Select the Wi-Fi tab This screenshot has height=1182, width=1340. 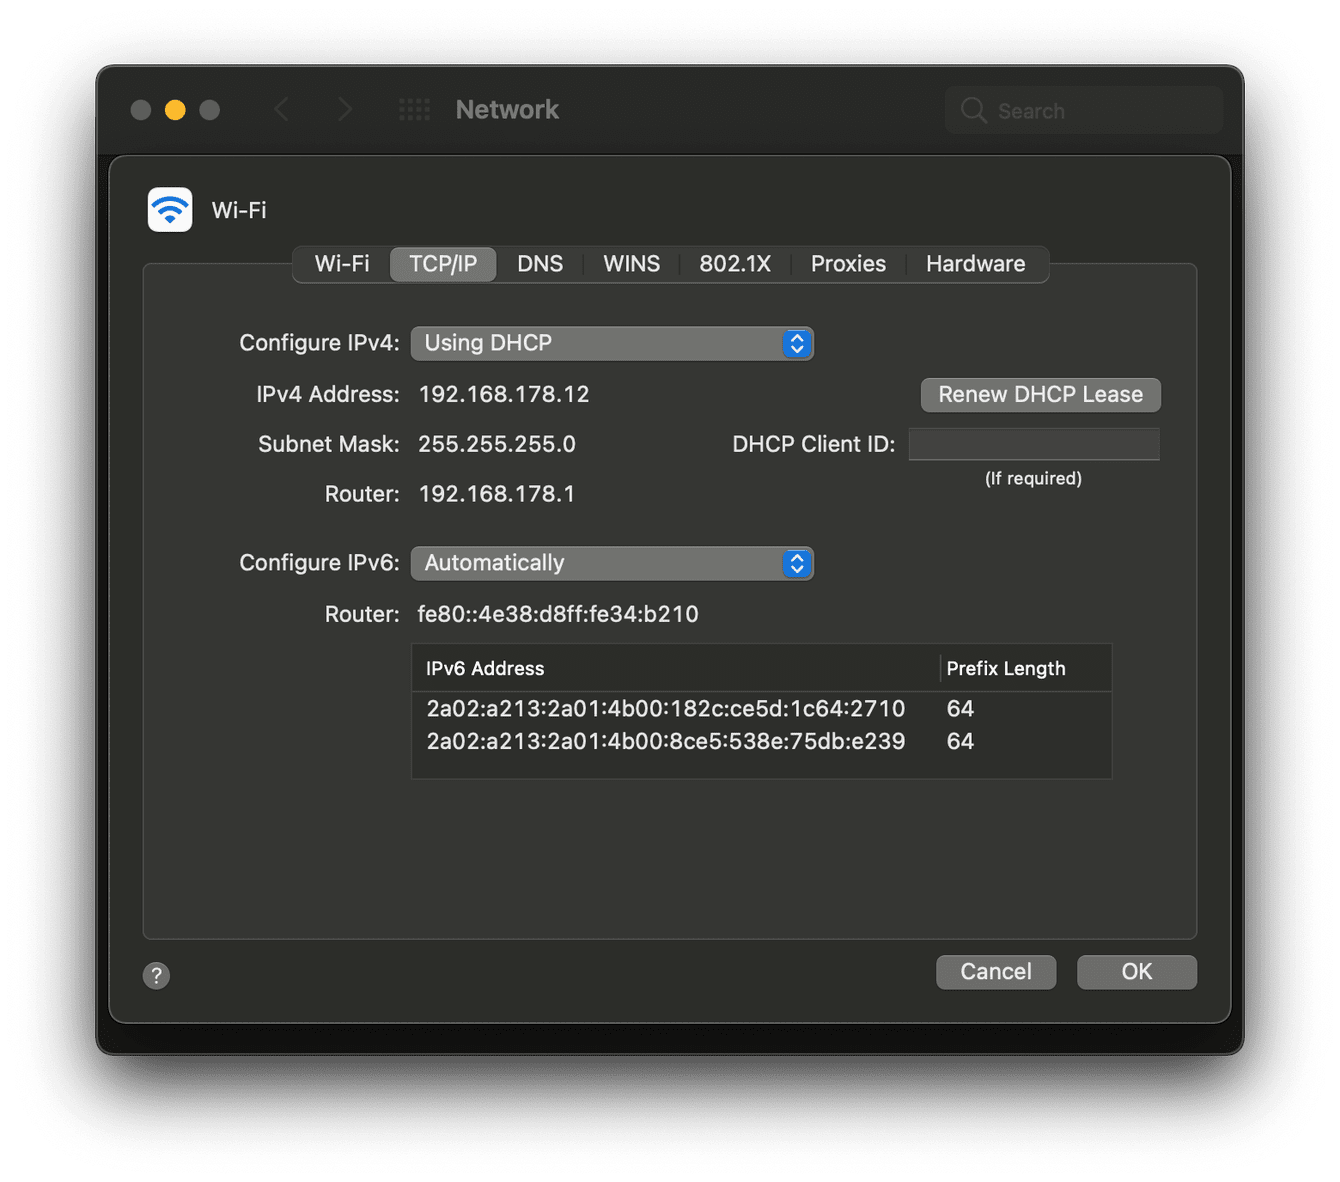click(x=340, y=263)
